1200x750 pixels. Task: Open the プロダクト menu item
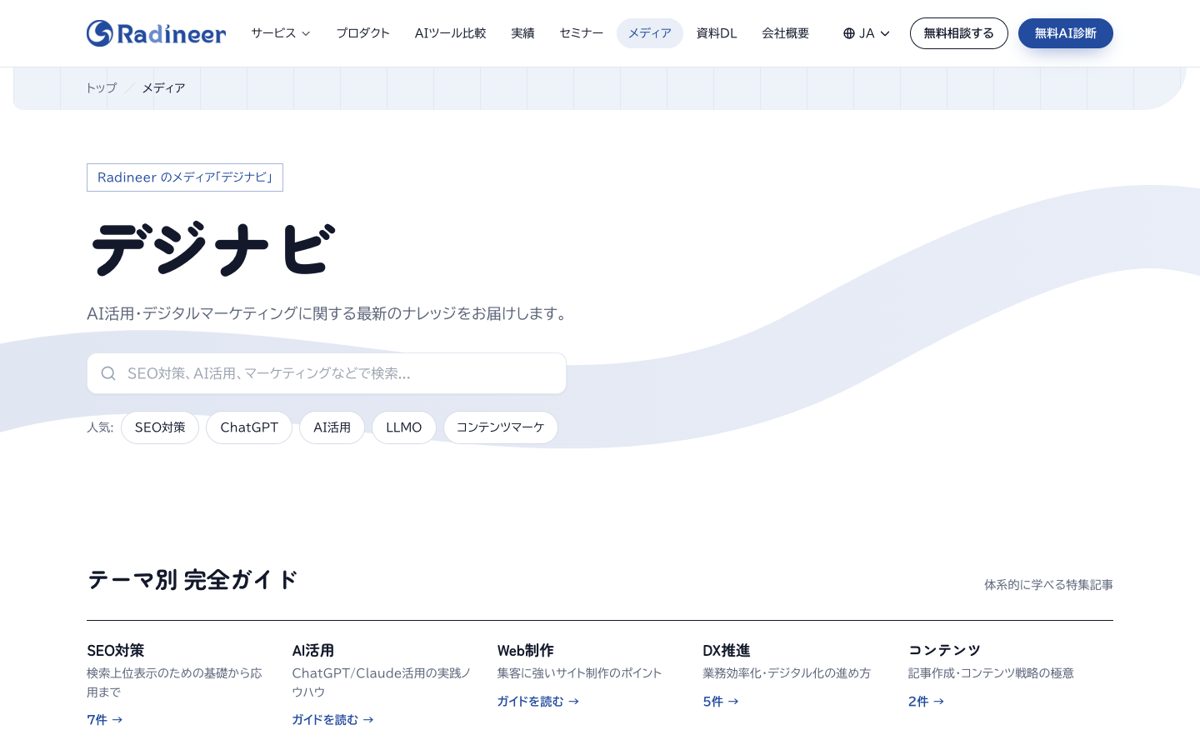pos(363,33)
